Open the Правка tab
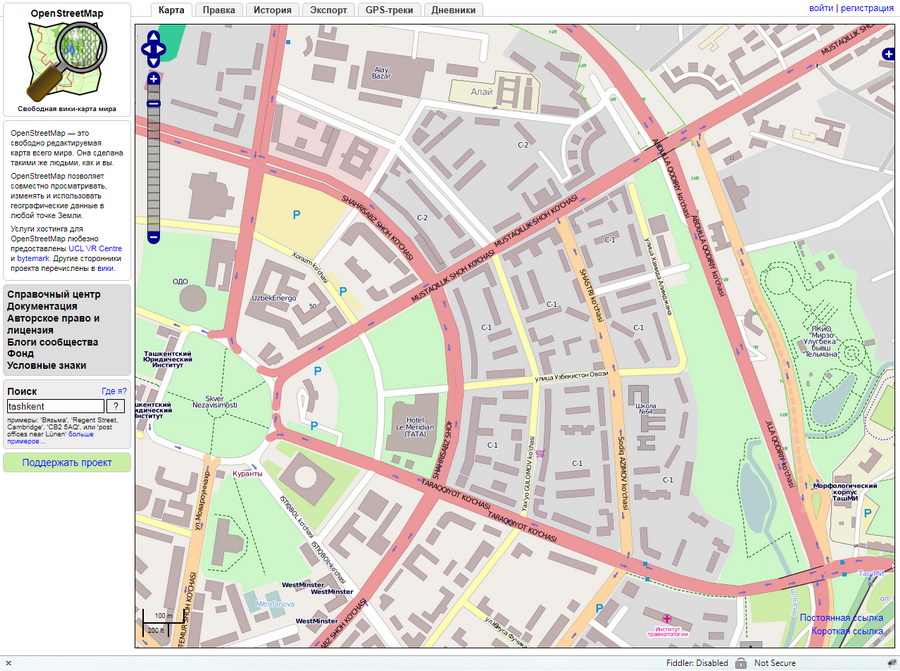 (x=218, y=9)
